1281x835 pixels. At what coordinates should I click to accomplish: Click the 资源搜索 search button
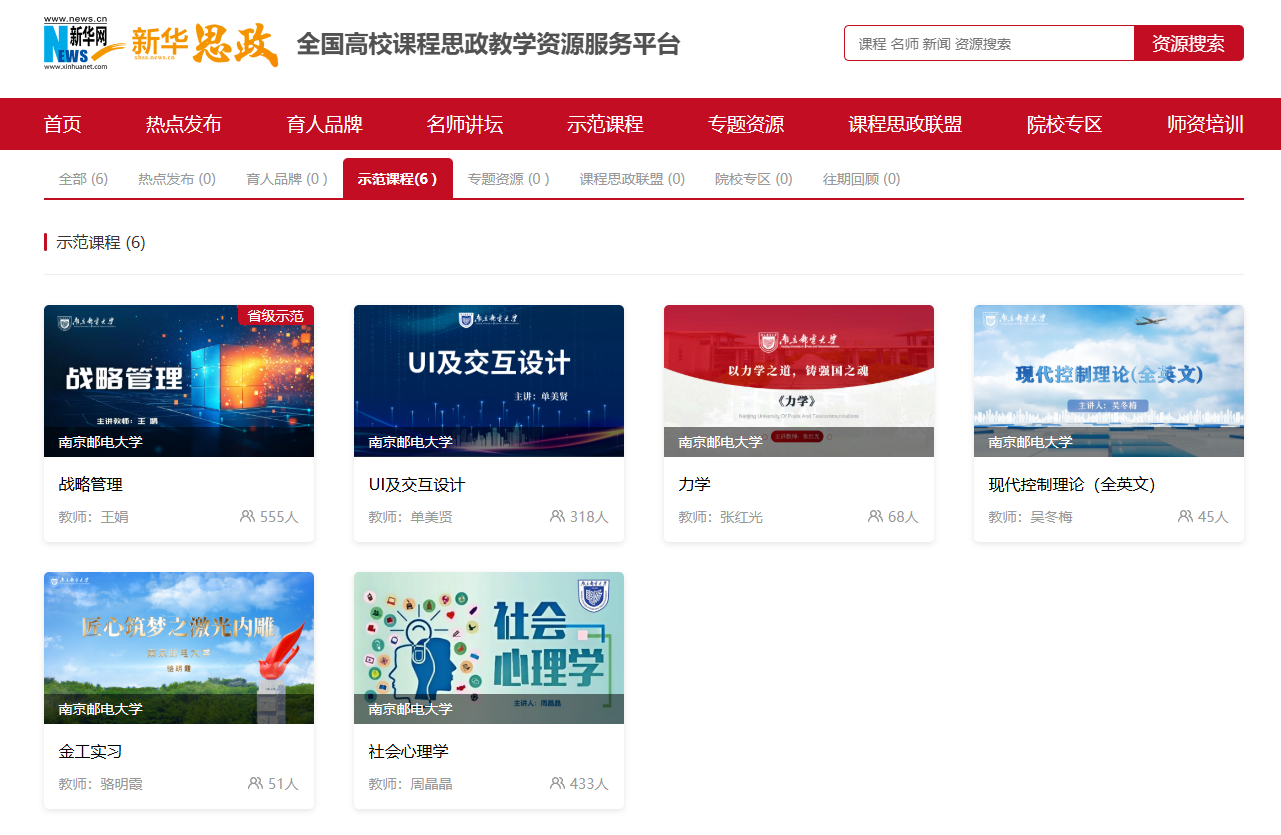[x=1188, y=43]
